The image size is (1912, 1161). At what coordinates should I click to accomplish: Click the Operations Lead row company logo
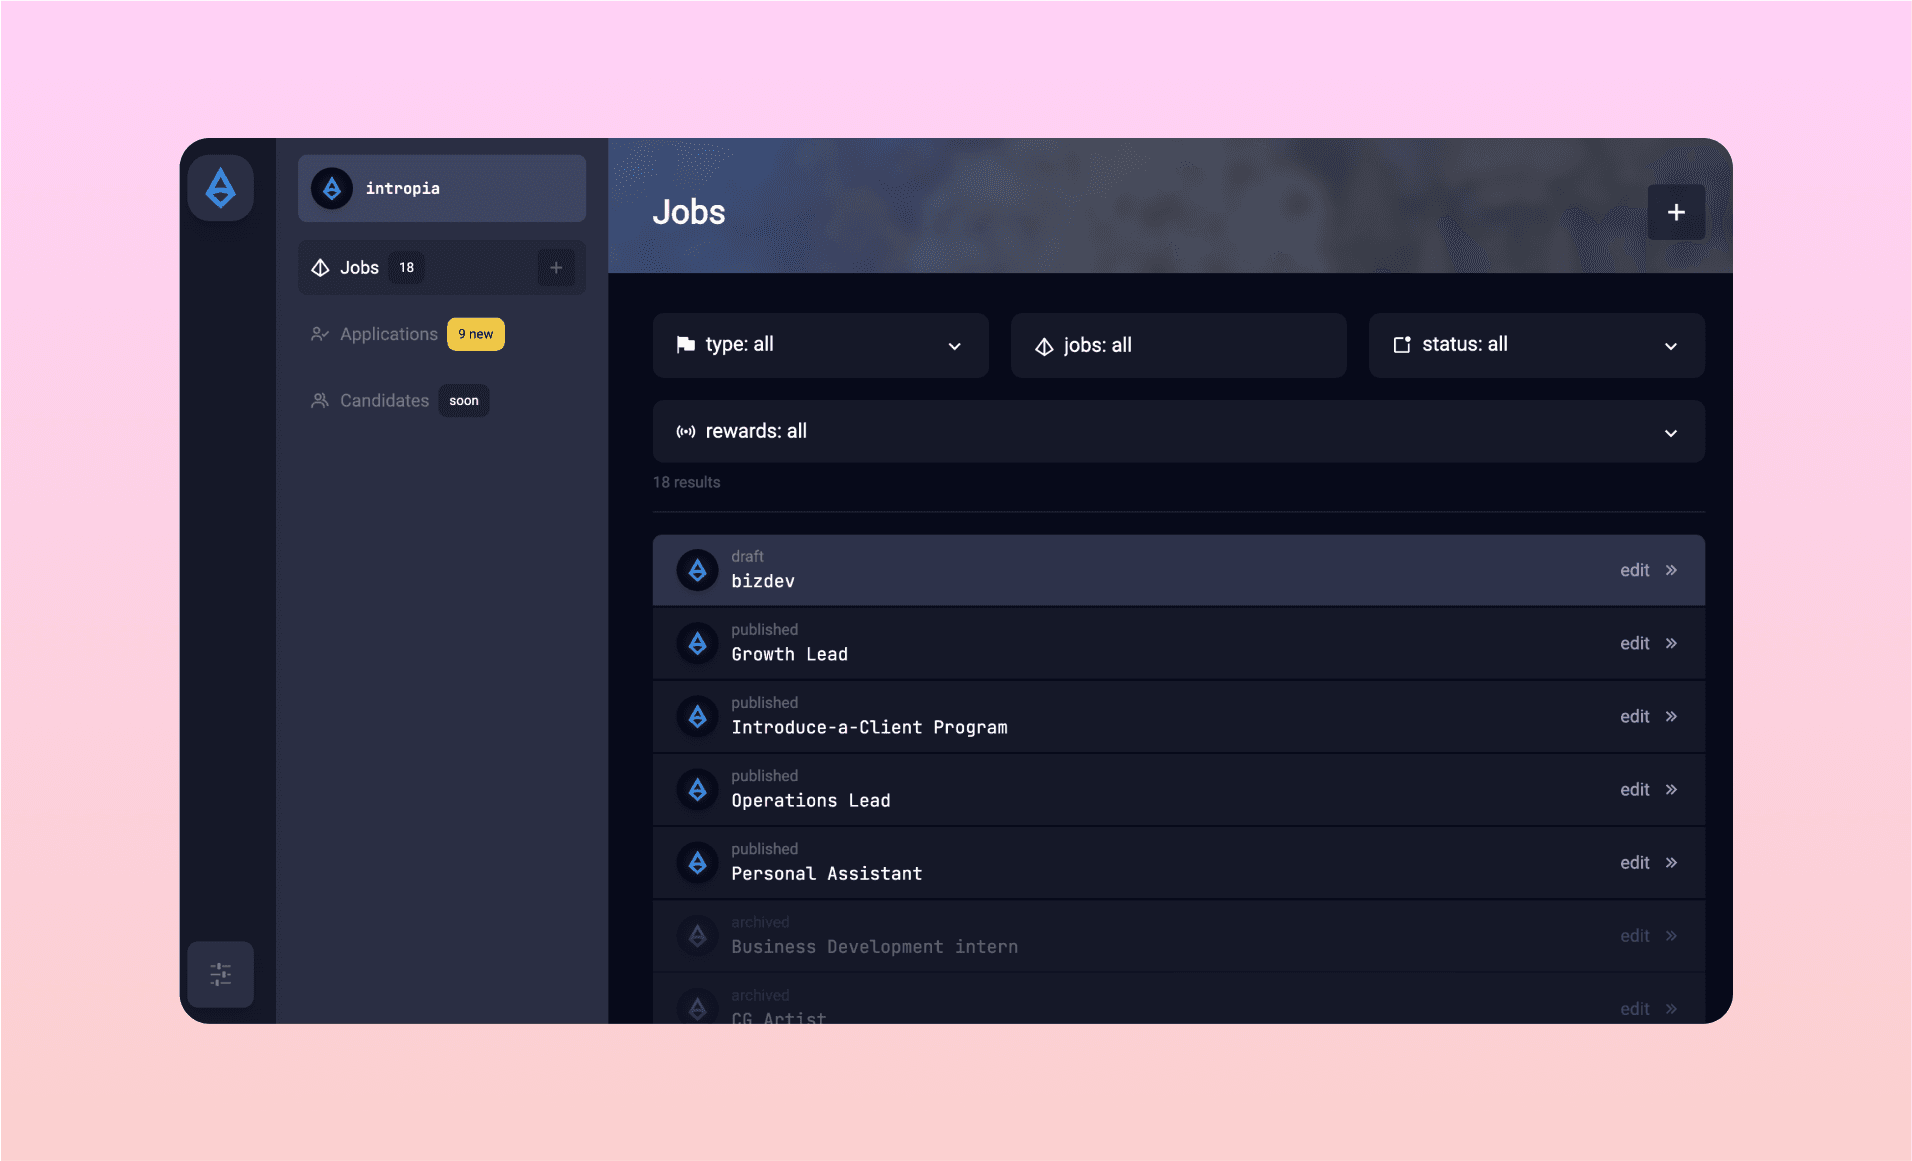pos(698,789)
